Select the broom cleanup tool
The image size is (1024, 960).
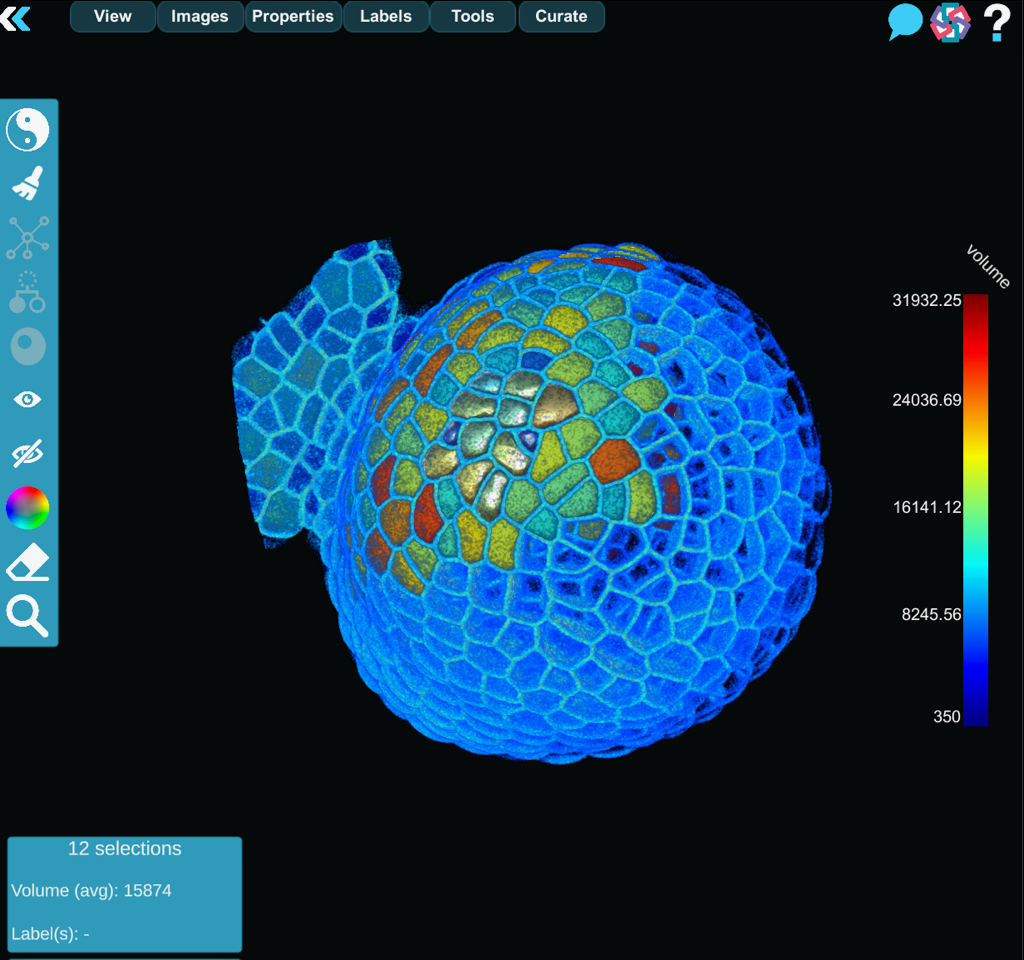(27, 183)
